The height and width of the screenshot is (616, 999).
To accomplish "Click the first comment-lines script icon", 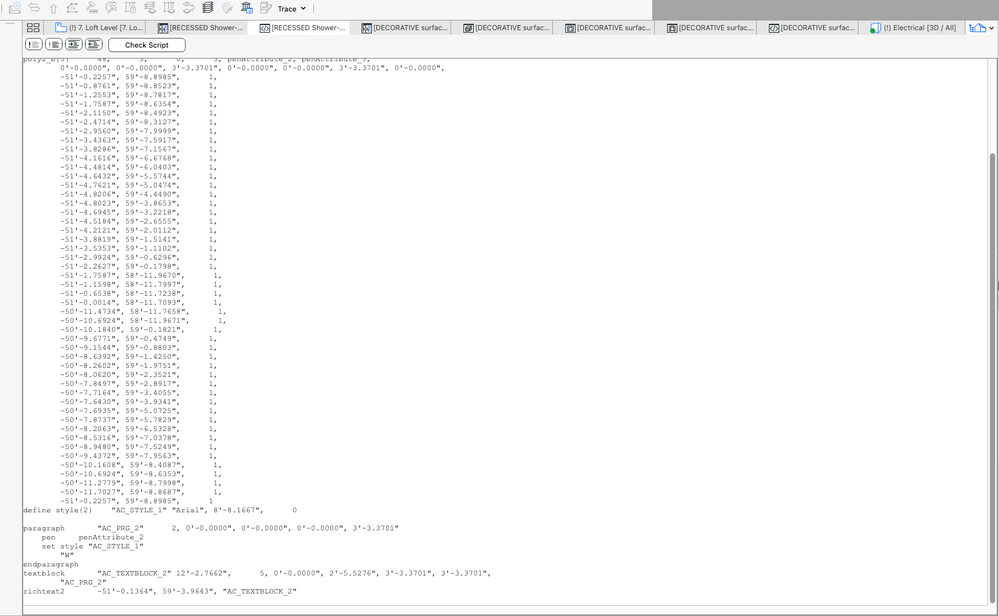I will coord(34,45).
